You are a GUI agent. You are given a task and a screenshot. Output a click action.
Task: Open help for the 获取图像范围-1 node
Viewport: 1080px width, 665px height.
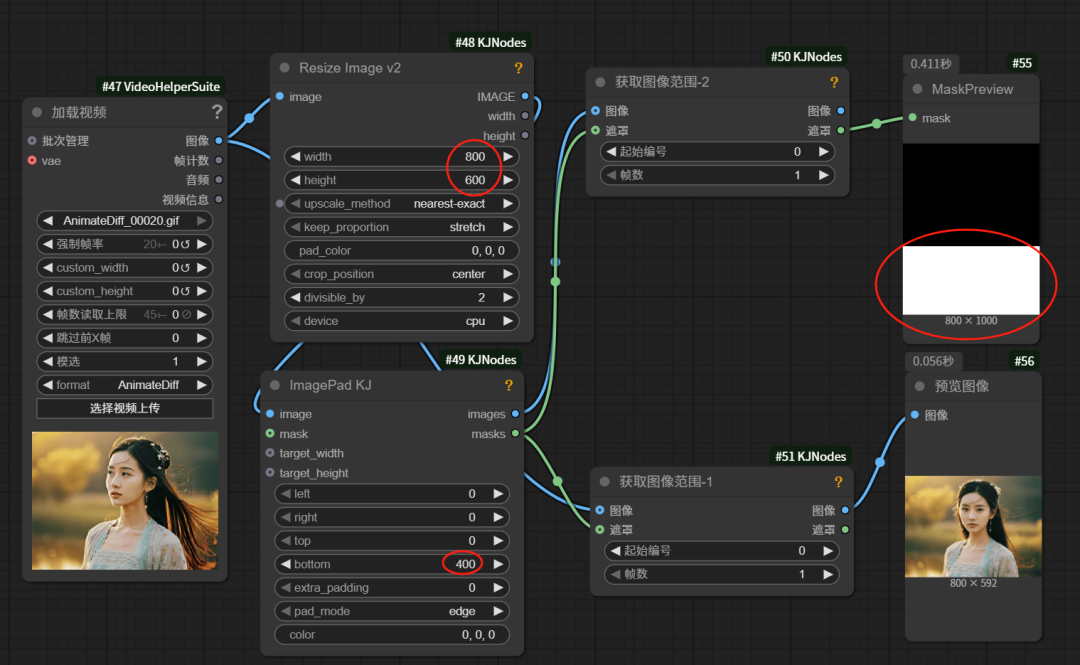tap(839, 482)
